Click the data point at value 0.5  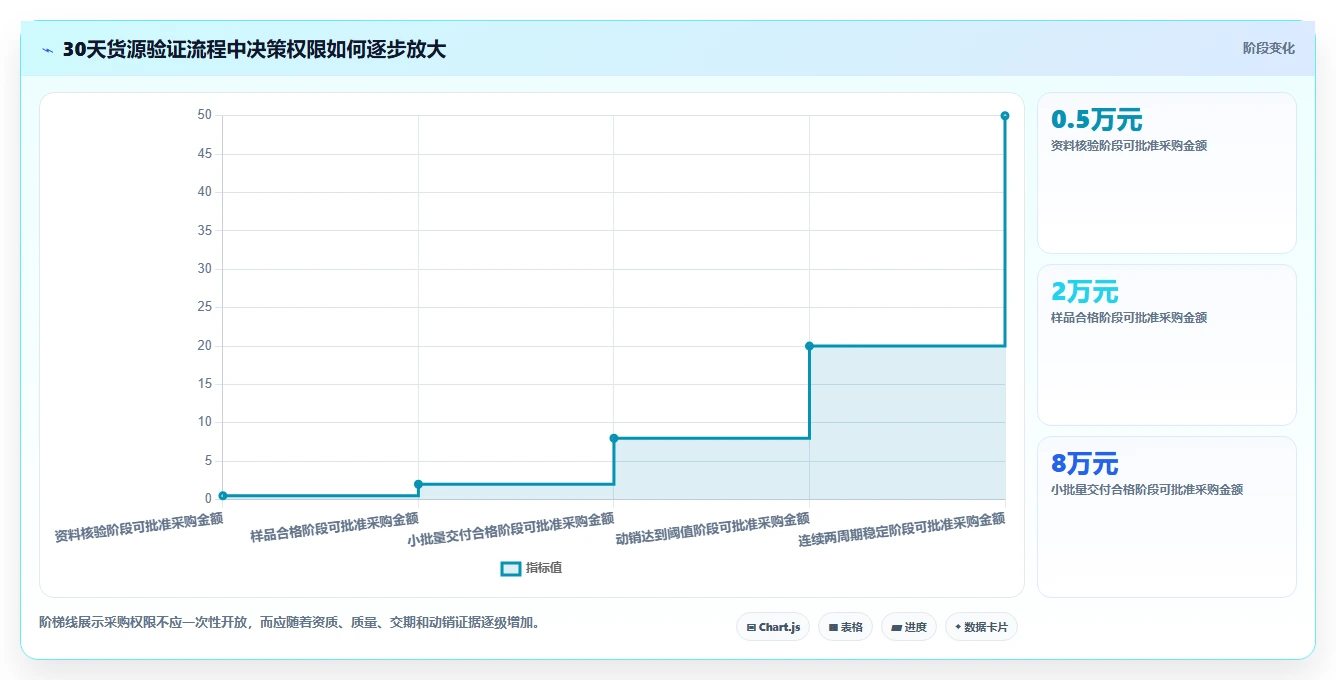click(222, 495)
